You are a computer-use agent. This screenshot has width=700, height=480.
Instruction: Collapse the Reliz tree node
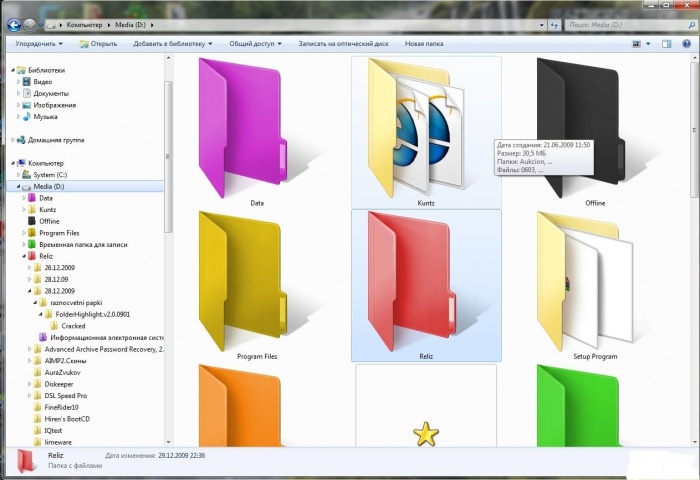coord(25,256)
